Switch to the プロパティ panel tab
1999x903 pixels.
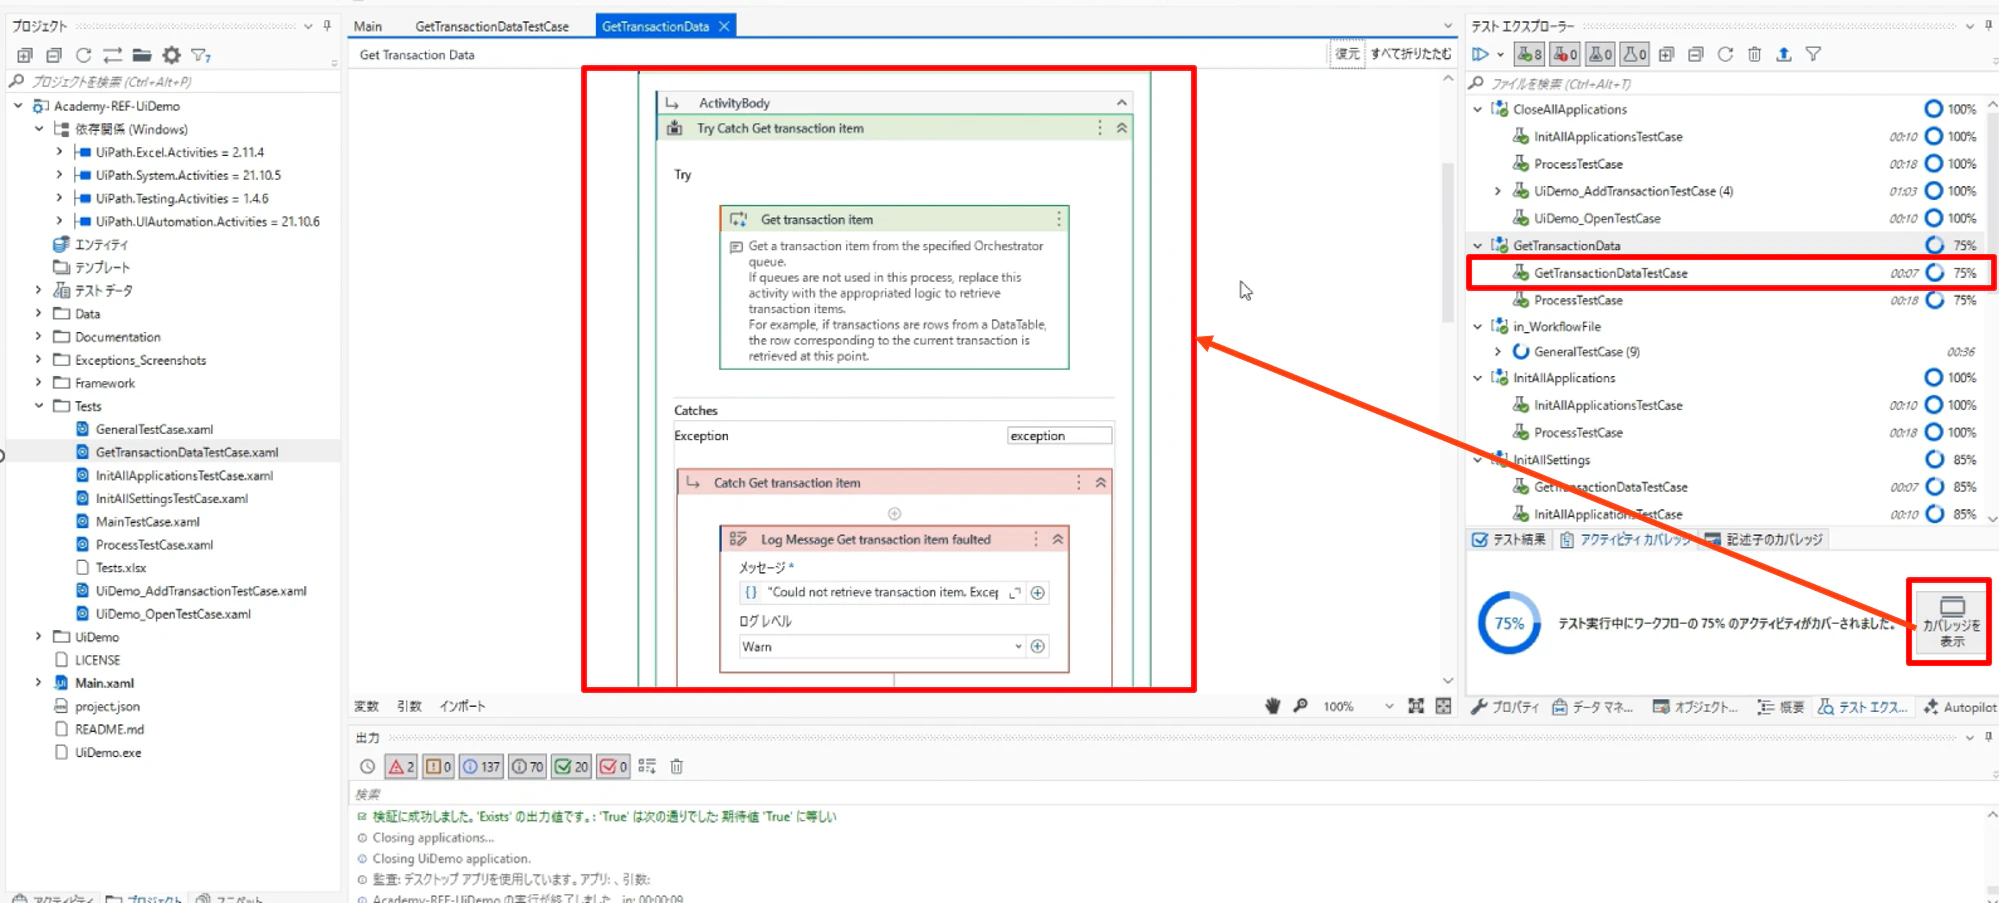click(1505, 707)
